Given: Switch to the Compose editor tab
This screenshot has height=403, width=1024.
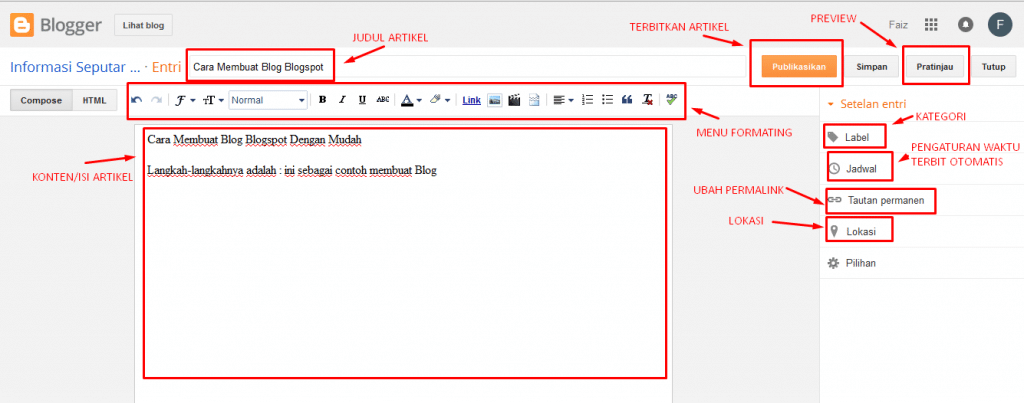Looking at the screenshot, I should [x=41, y=100].
